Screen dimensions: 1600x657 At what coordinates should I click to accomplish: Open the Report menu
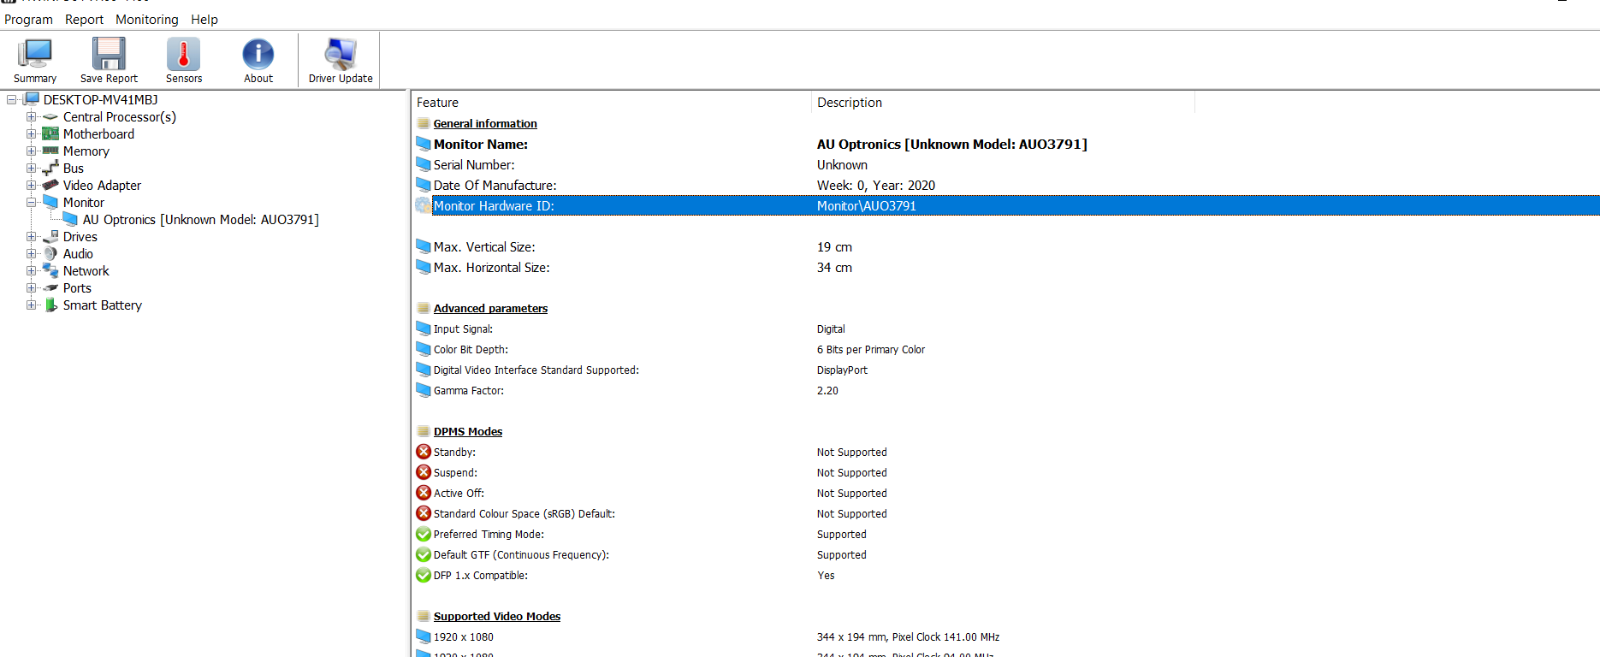(x=84, y=19)
